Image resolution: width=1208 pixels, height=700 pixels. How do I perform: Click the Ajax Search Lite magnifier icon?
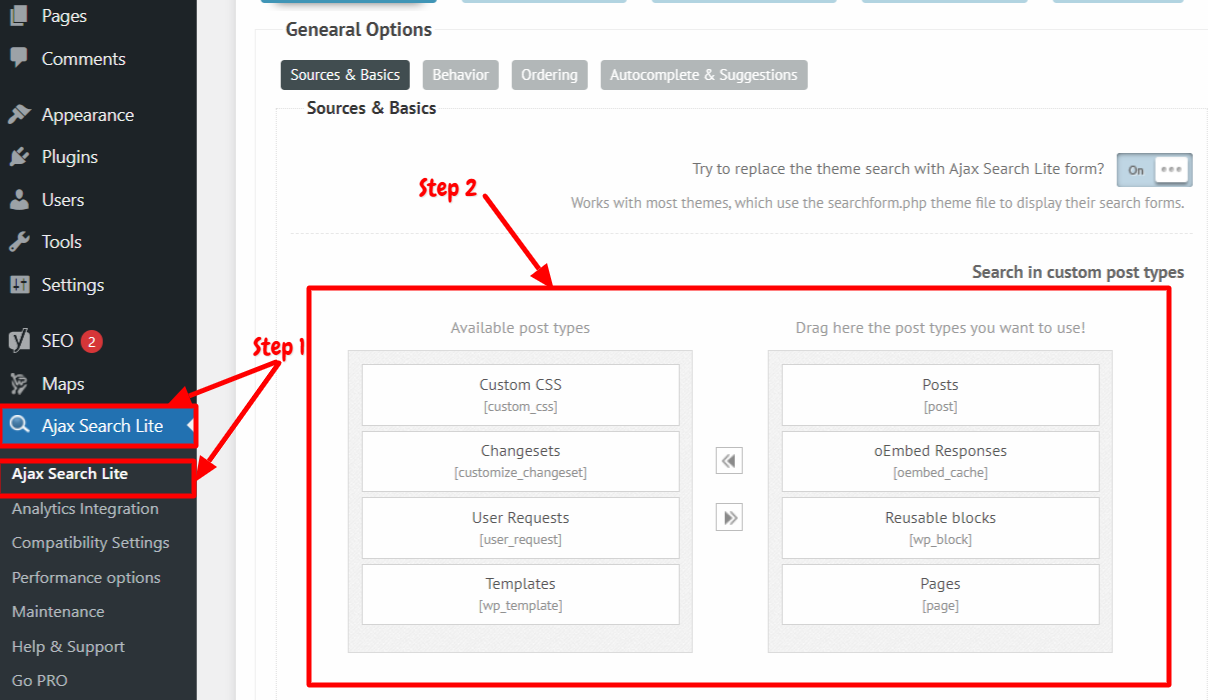(20, 426)
